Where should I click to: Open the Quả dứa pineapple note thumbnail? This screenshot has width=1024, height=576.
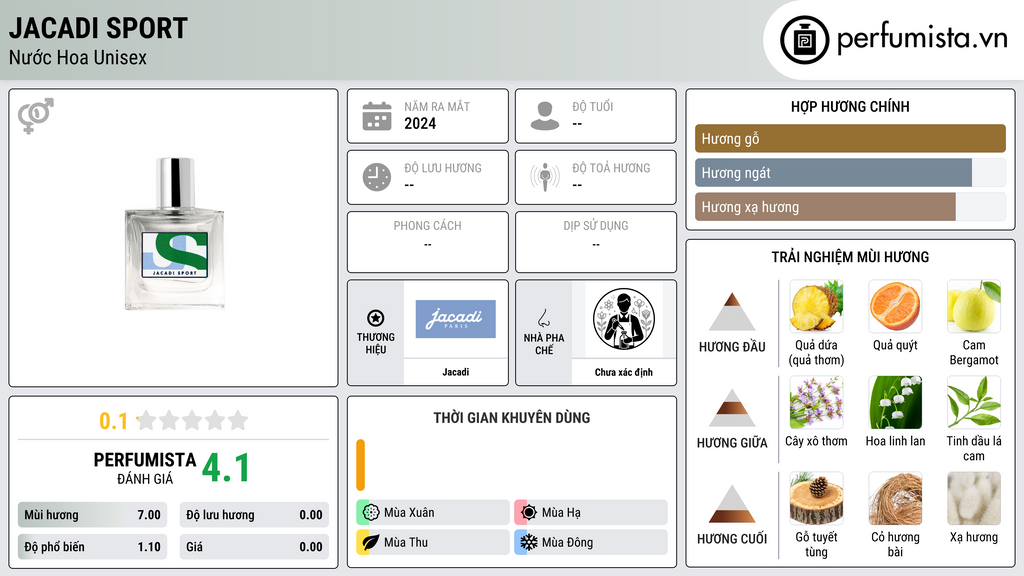click(x=816, y=306)
